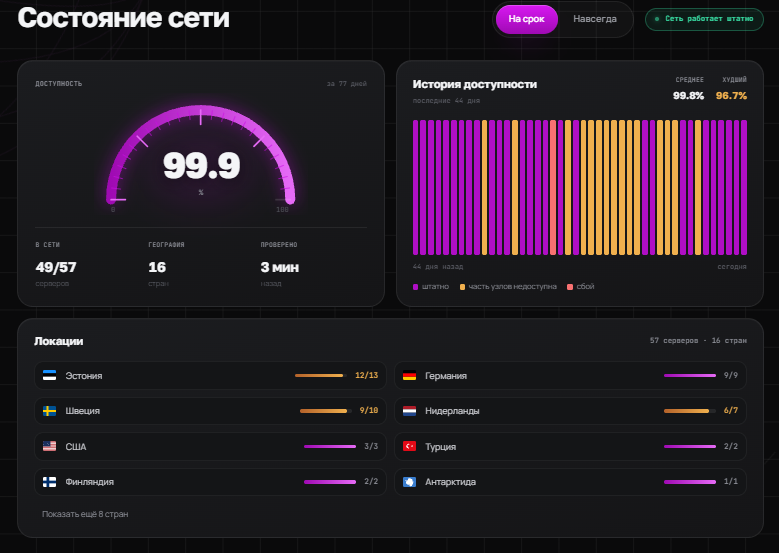Click the USA '3/3' server count
Viewport: 779px width, 553px height.
pos(371,446)
